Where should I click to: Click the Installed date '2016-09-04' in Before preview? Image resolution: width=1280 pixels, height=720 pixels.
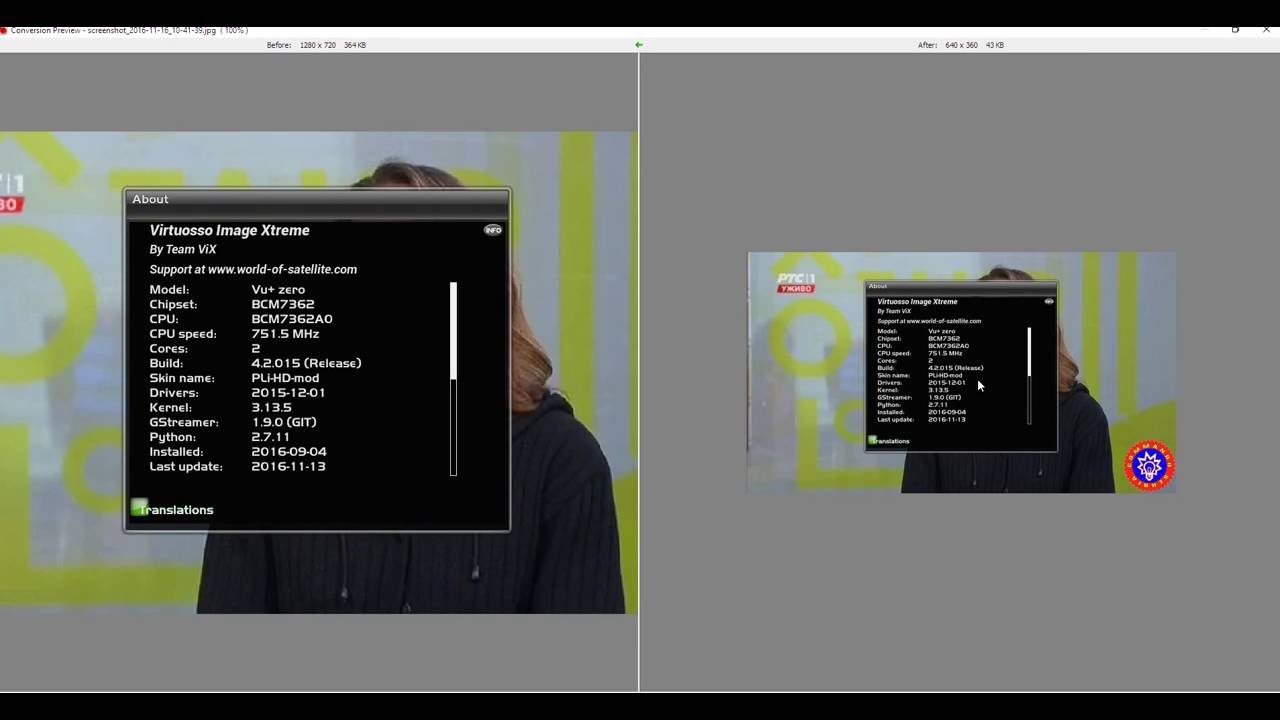[289, 452]
